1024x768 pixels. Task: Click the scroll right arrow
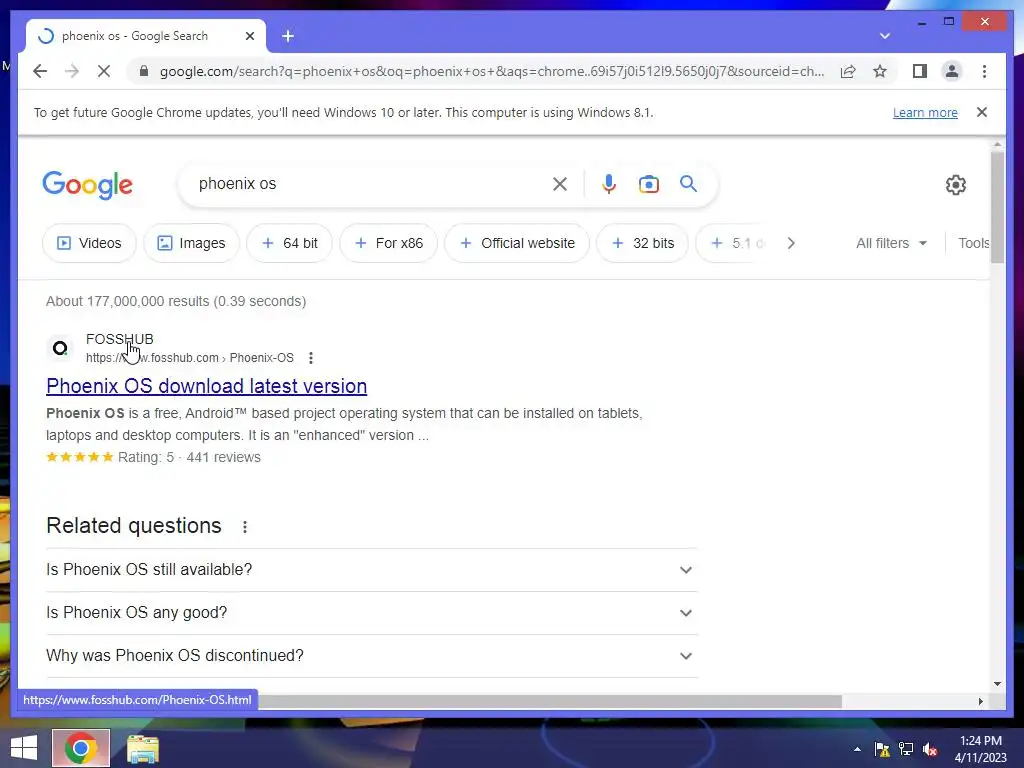980,701
